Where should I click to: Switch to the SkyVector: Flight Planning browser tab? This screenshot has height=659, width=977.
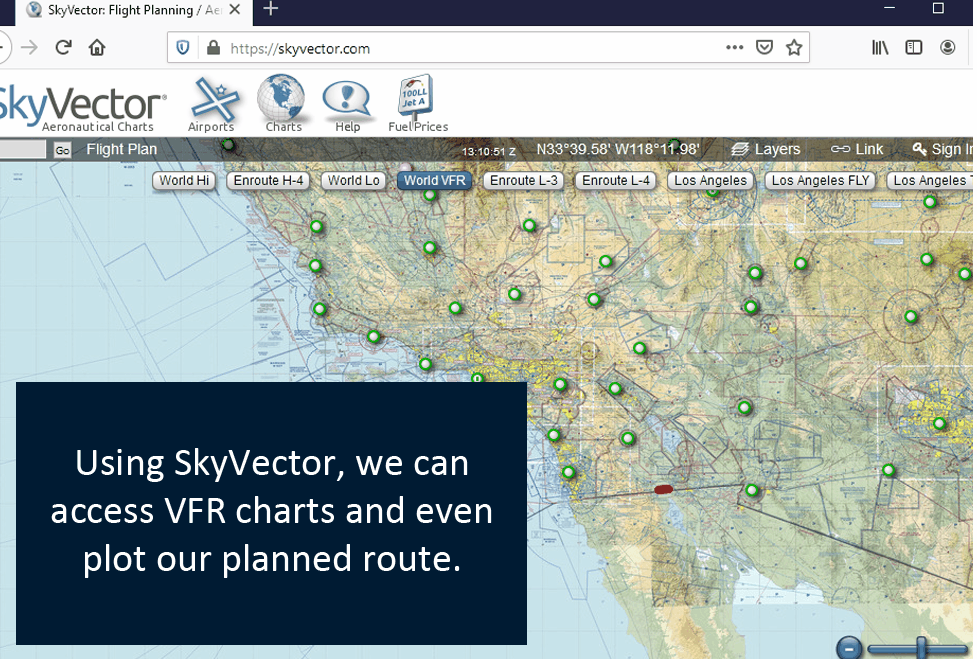click(x=134, y=10)
